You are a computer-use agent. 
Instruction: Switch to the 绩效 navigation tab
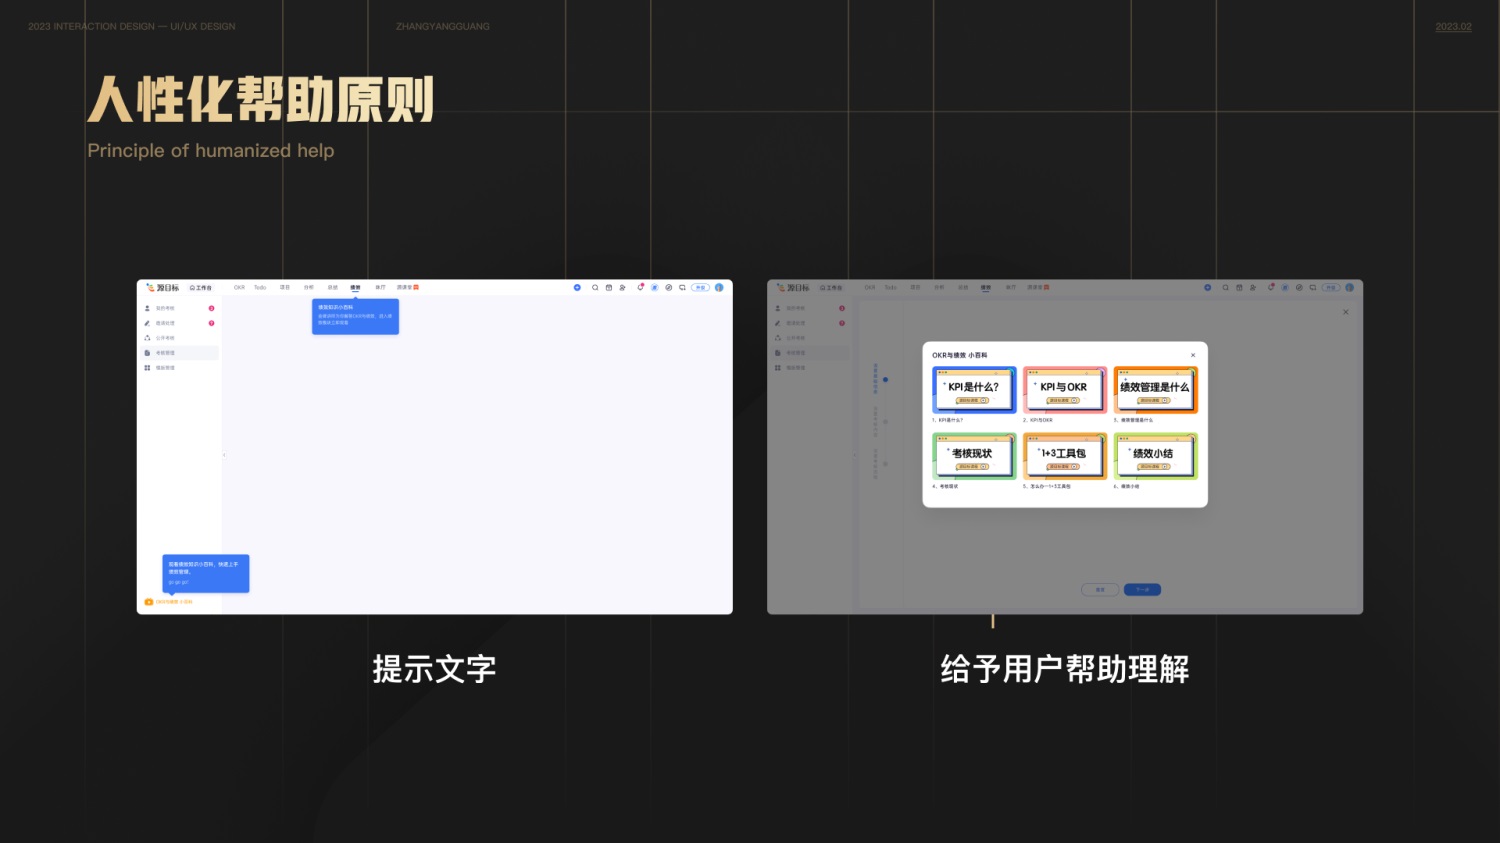pos(356,287)
